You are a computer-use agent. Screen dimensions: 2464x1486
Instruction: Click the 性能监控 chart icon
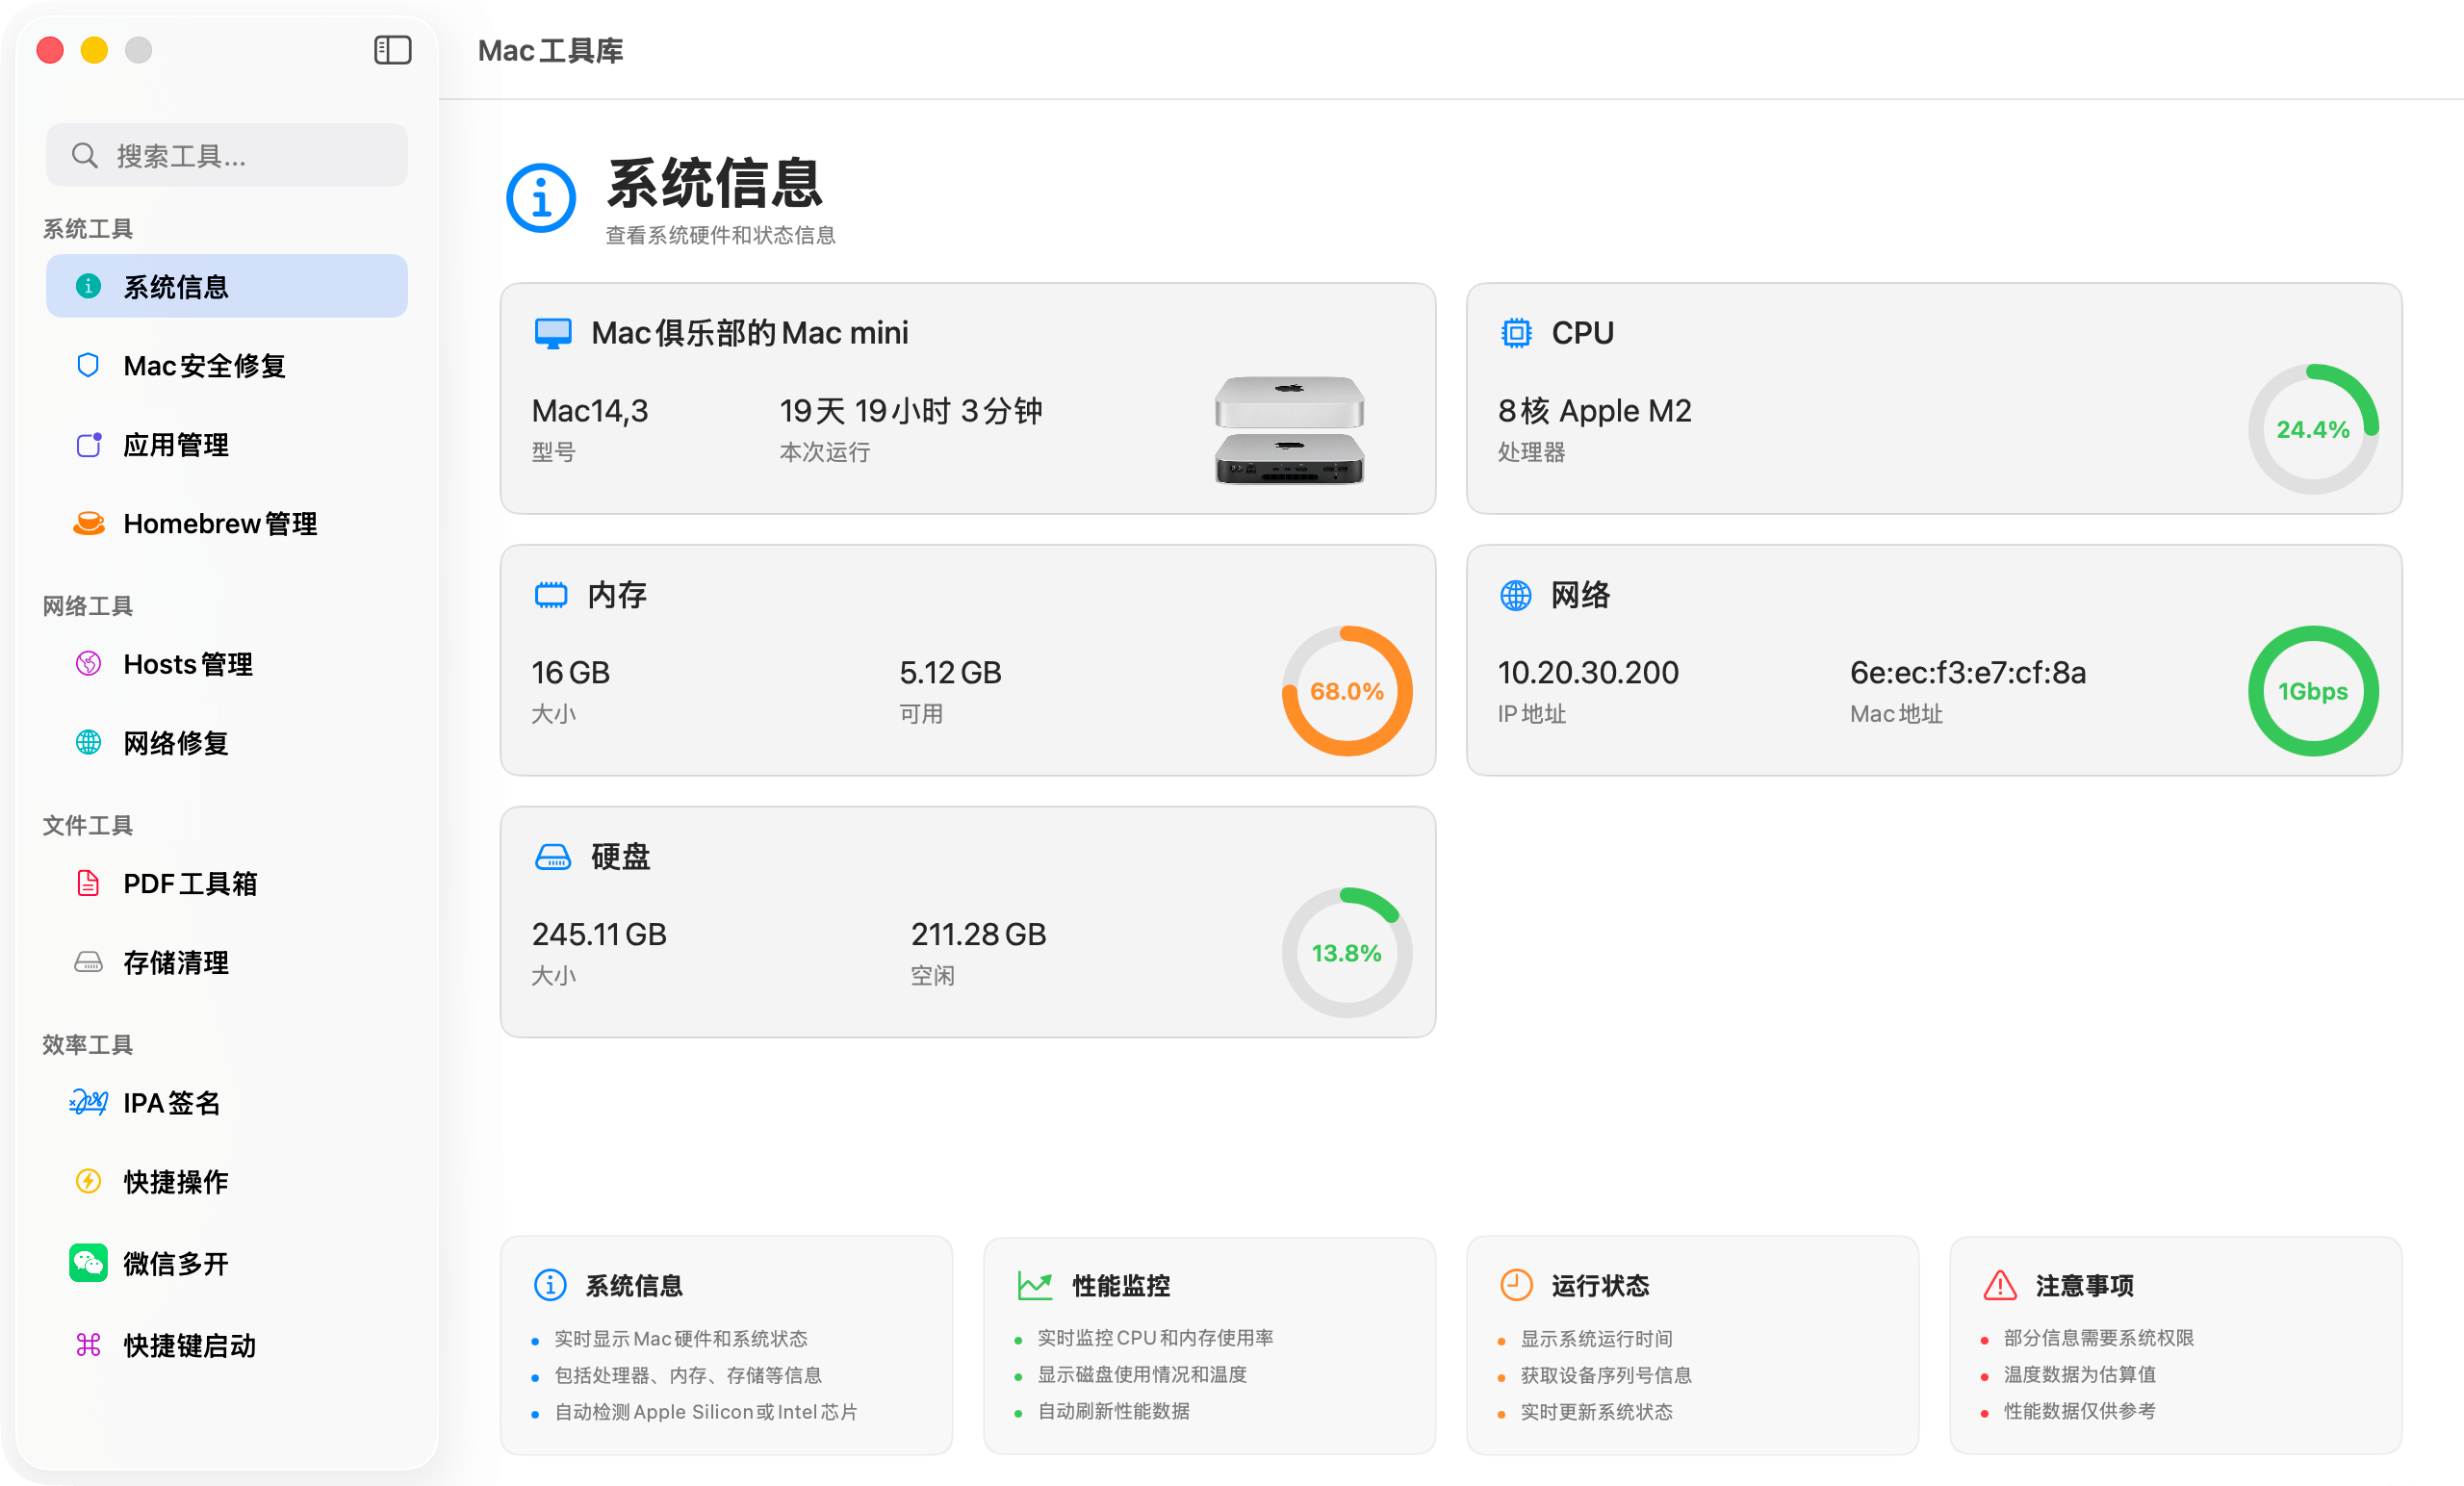1034,1286
